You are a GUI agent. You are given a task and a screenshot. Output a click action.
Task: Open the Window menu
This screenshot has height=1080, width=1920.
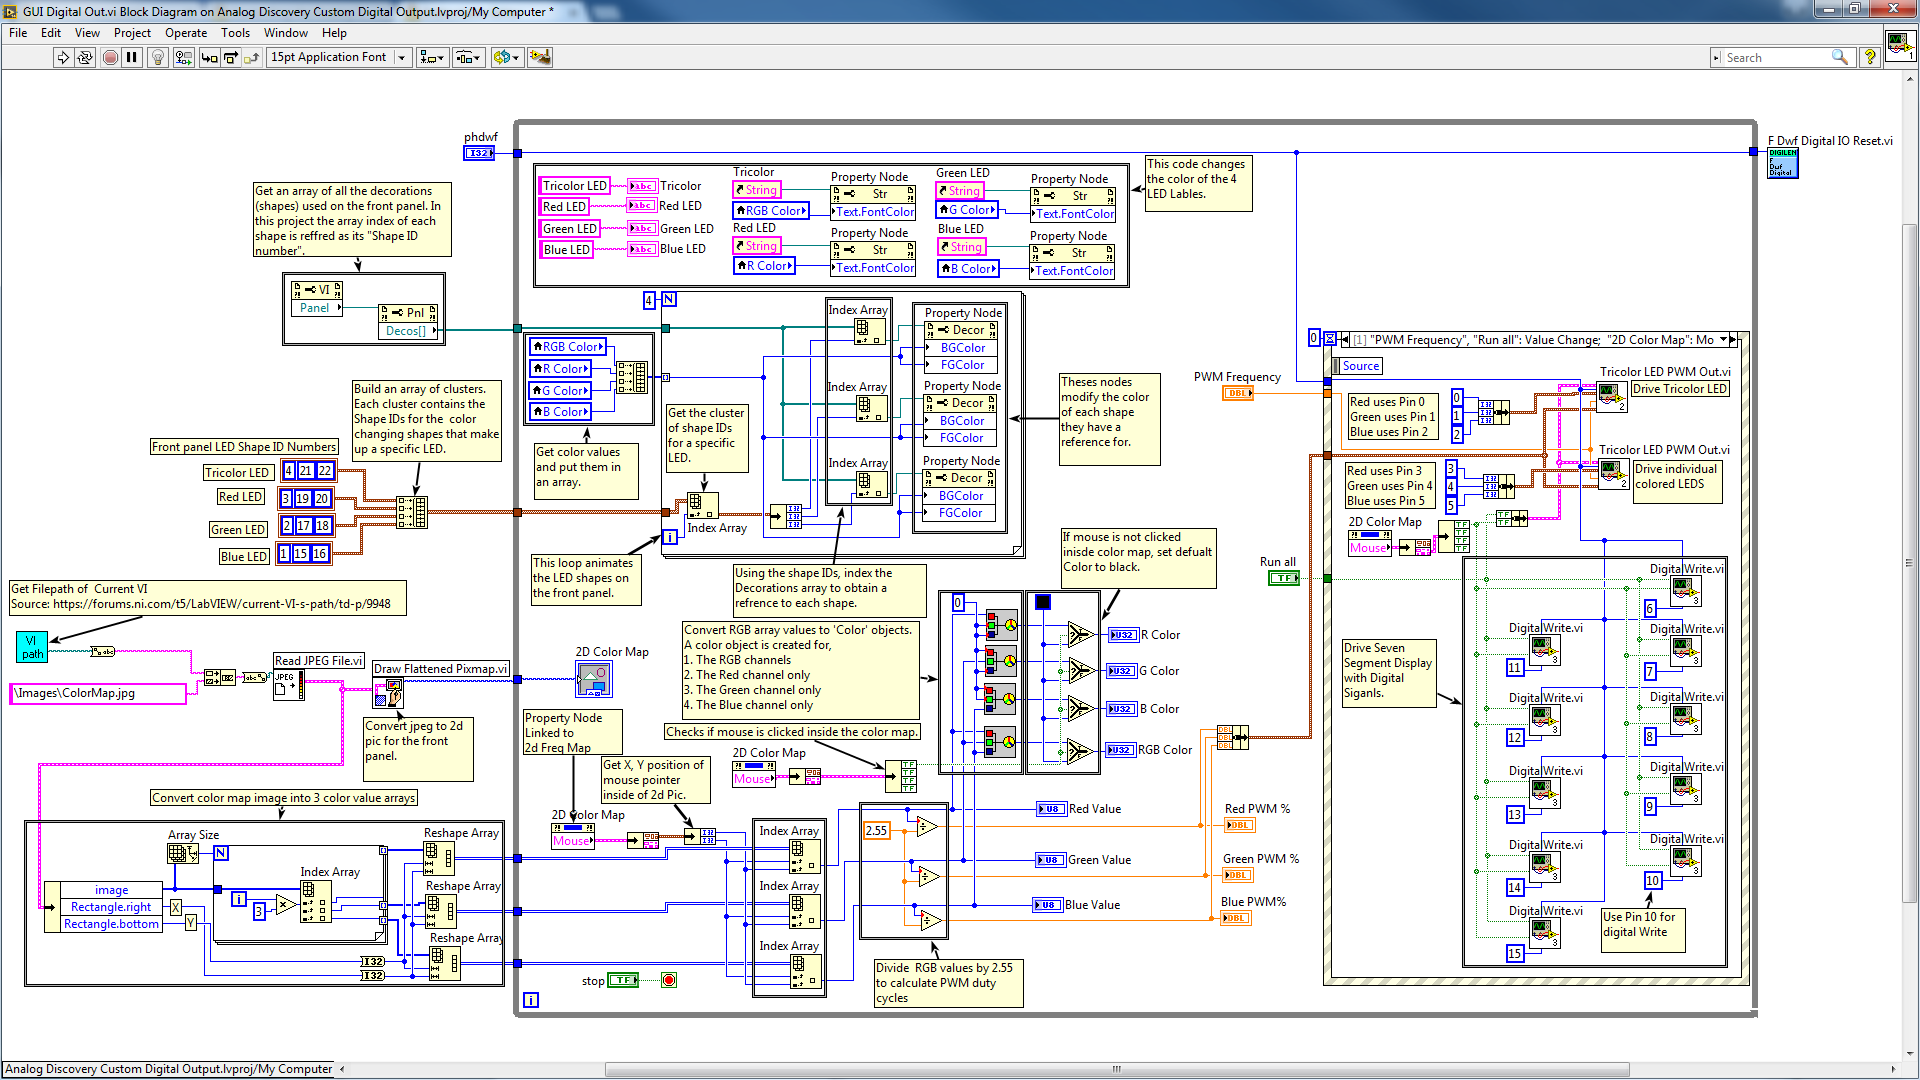click(x=286, y=33)
